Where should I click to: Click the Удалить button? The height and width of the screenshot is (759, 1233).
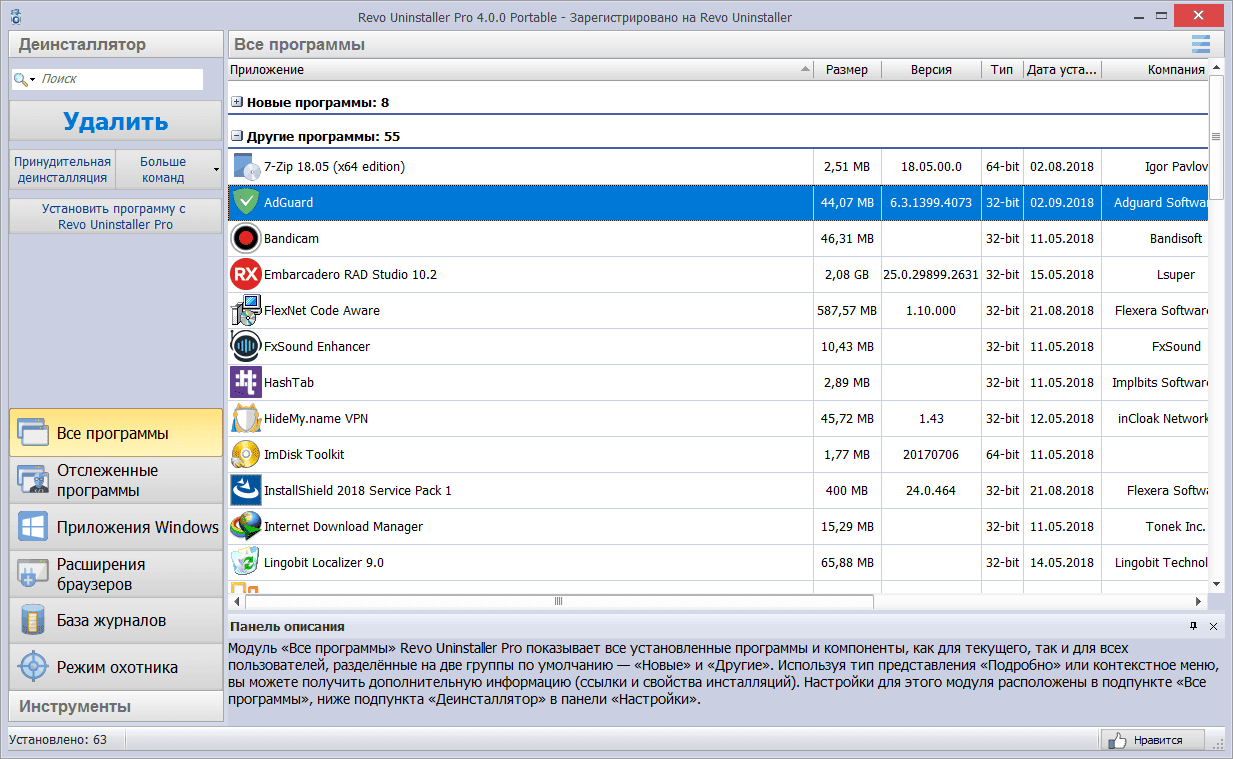114,120
